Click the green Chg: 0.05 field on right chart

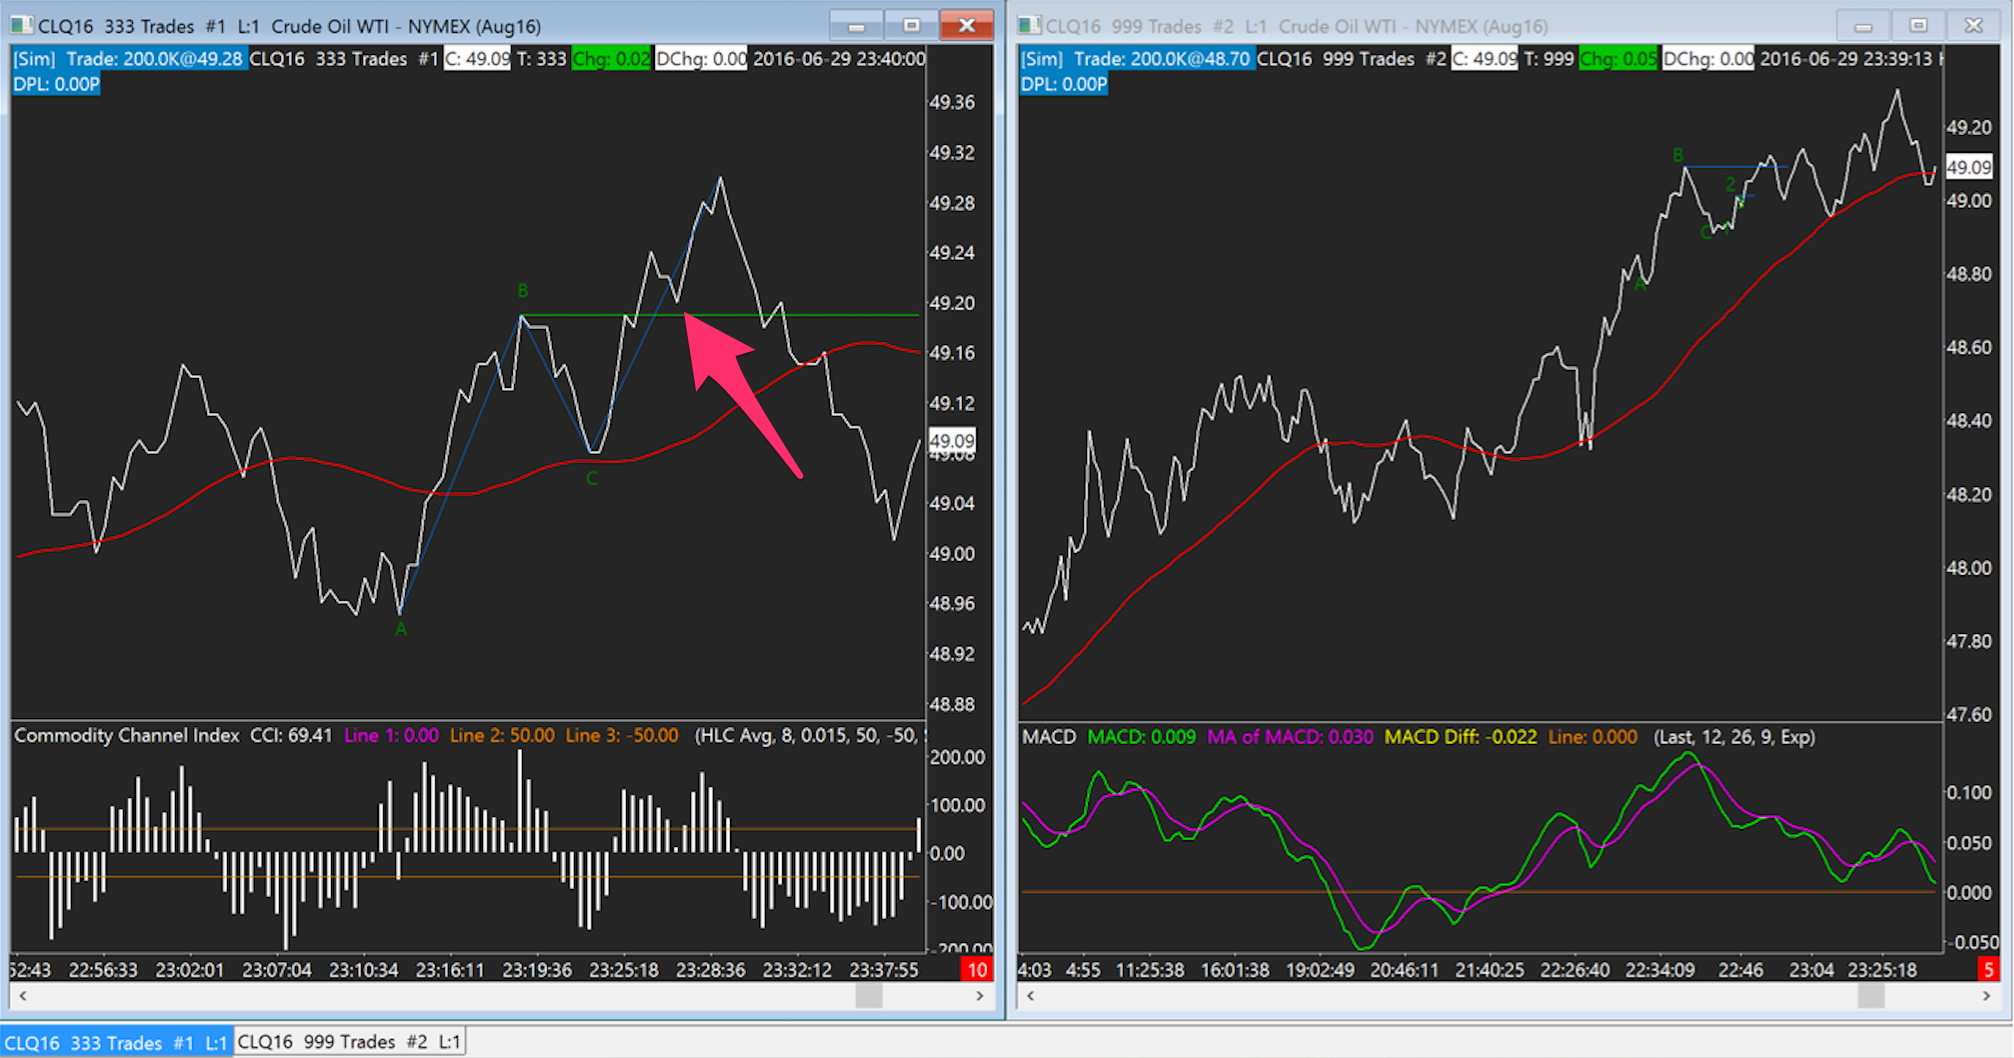click(x=1618, y=59)
